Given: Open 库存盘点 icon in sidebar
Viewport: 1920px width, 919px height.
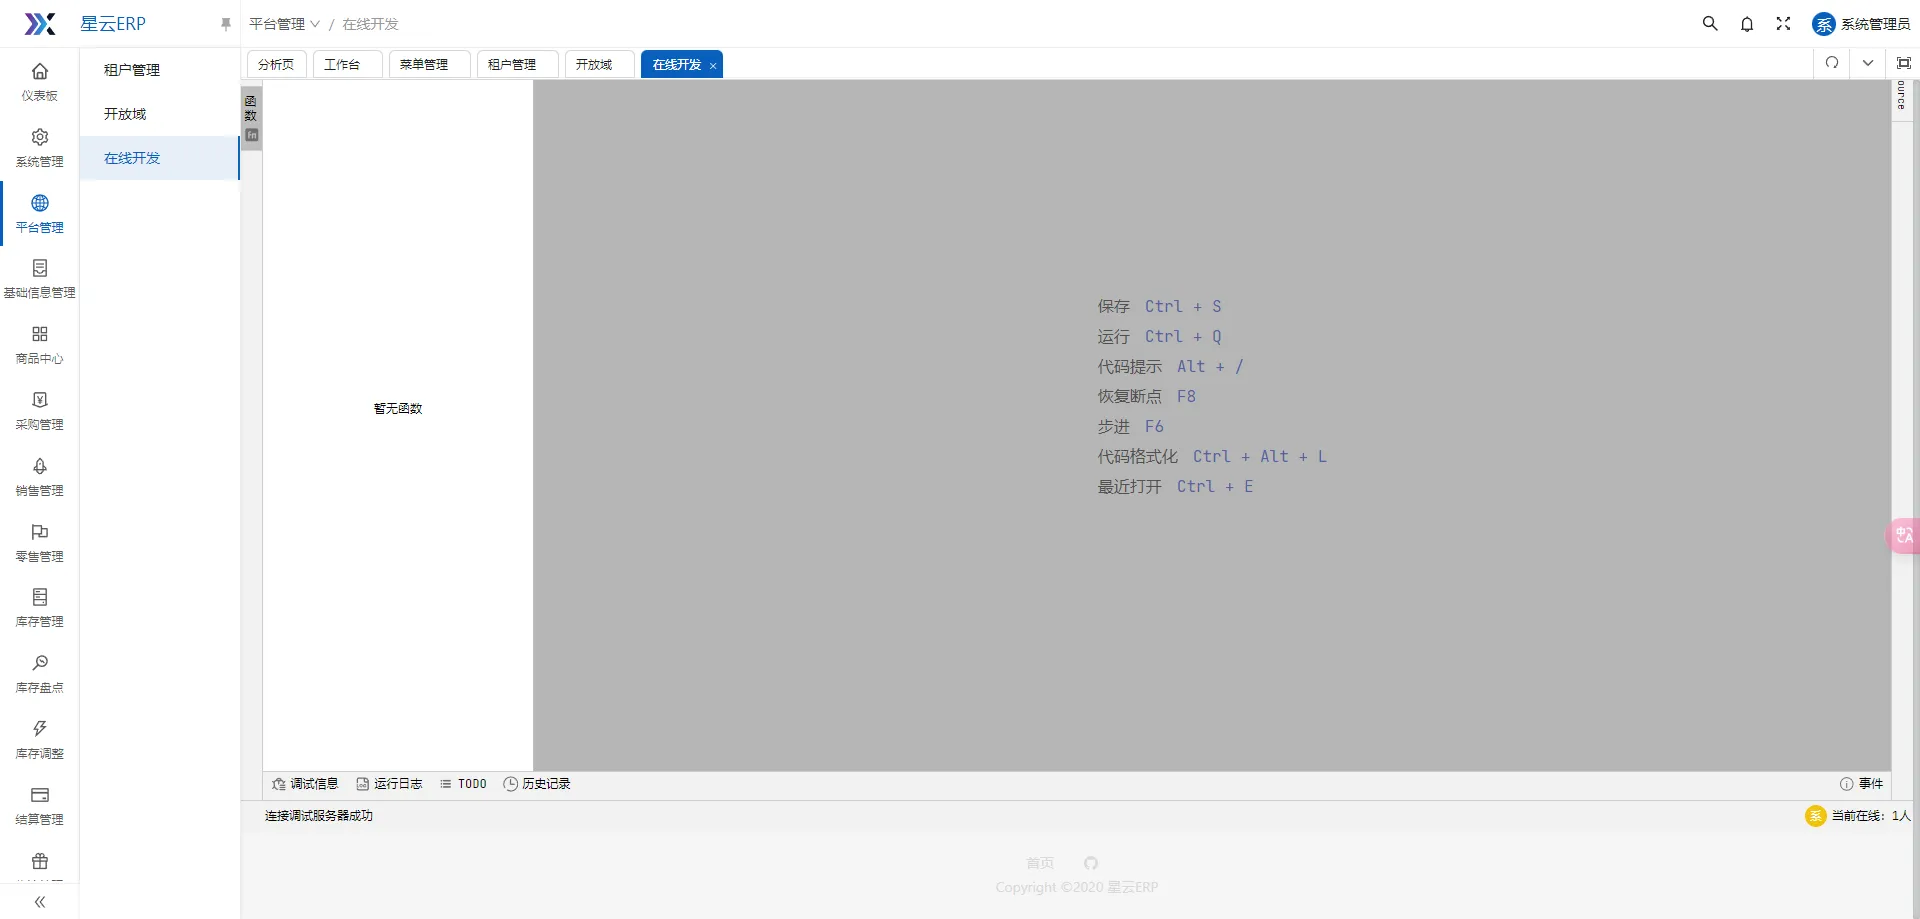Looking at the screenshot, I should tap(40, 663).
